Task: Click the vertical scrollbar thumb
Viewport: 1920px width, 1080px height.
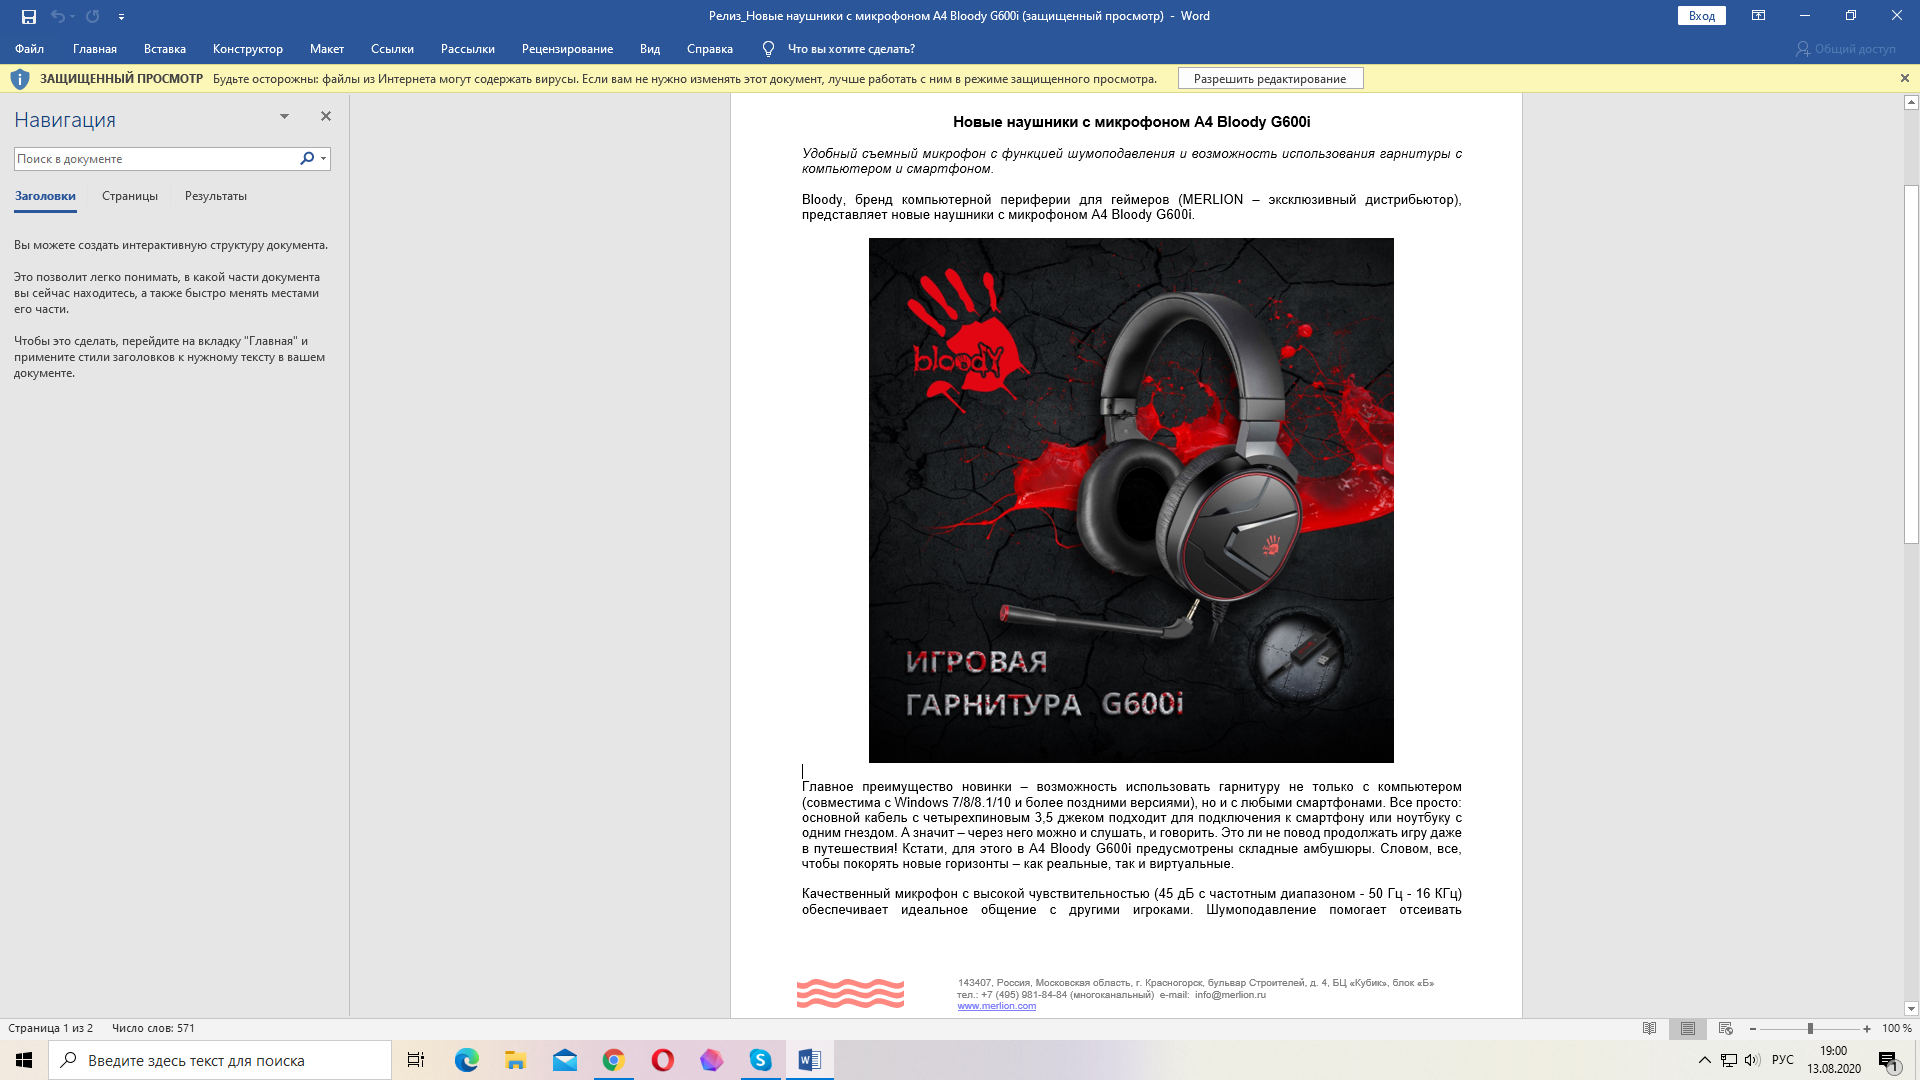Action: pos(1911,364)
